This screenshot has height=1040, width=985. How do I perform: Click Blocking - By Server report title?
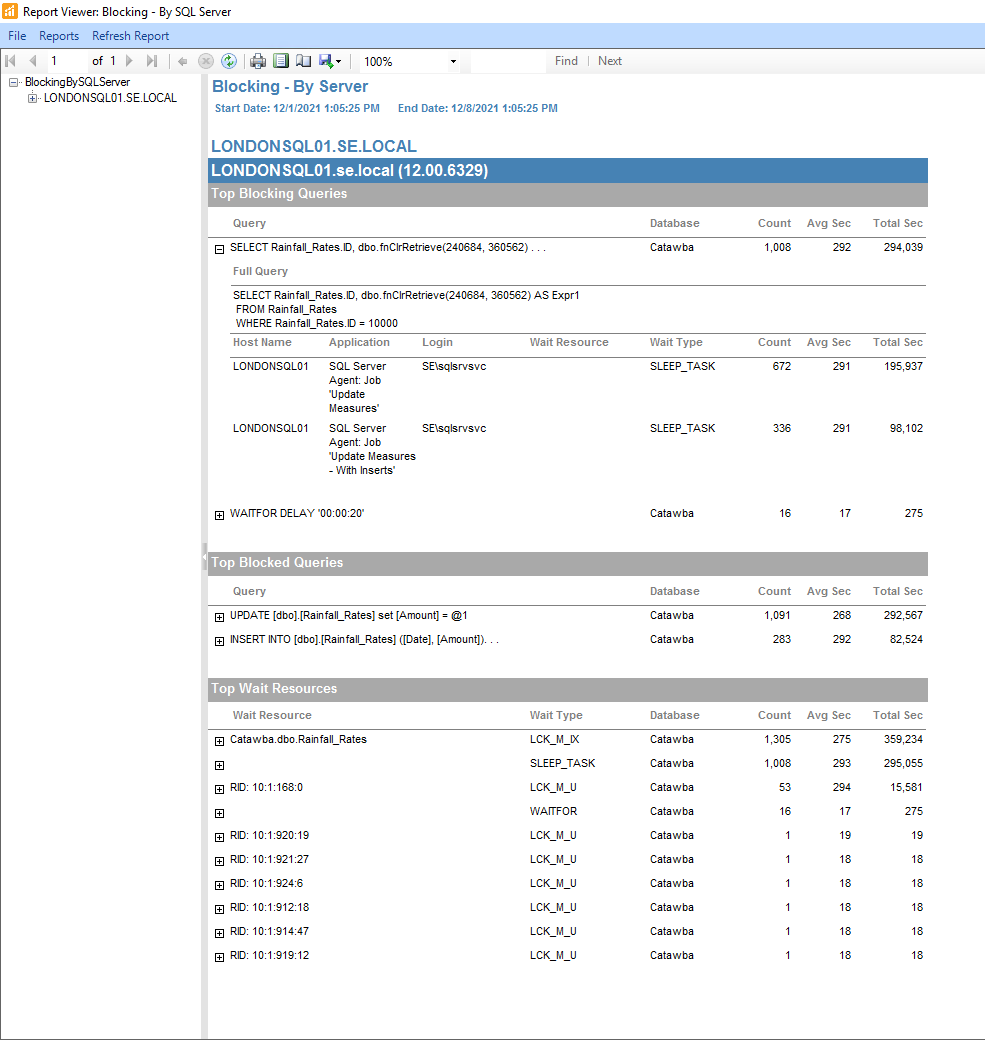tap(290, 87)
